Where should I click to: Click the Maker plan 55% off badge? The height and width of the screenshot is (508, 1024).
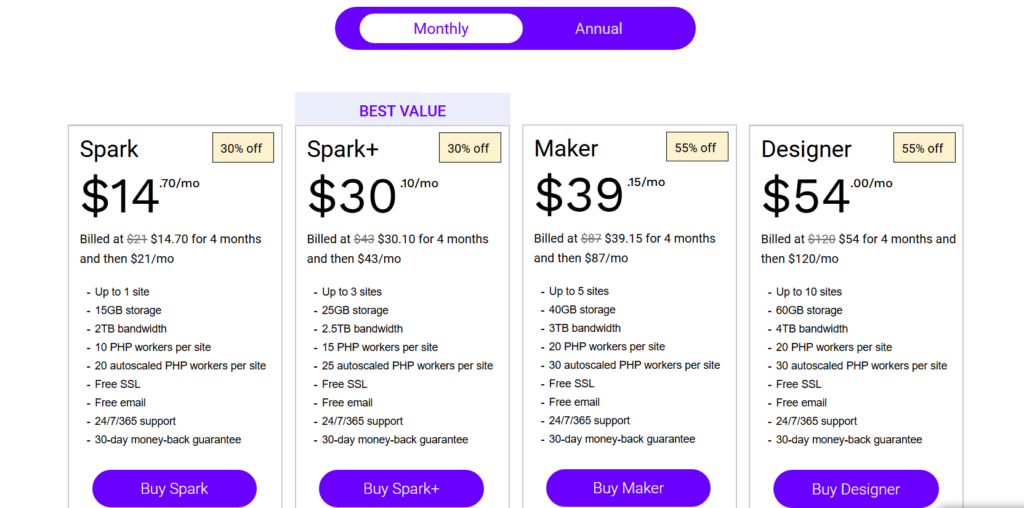[x=695, y=147]
